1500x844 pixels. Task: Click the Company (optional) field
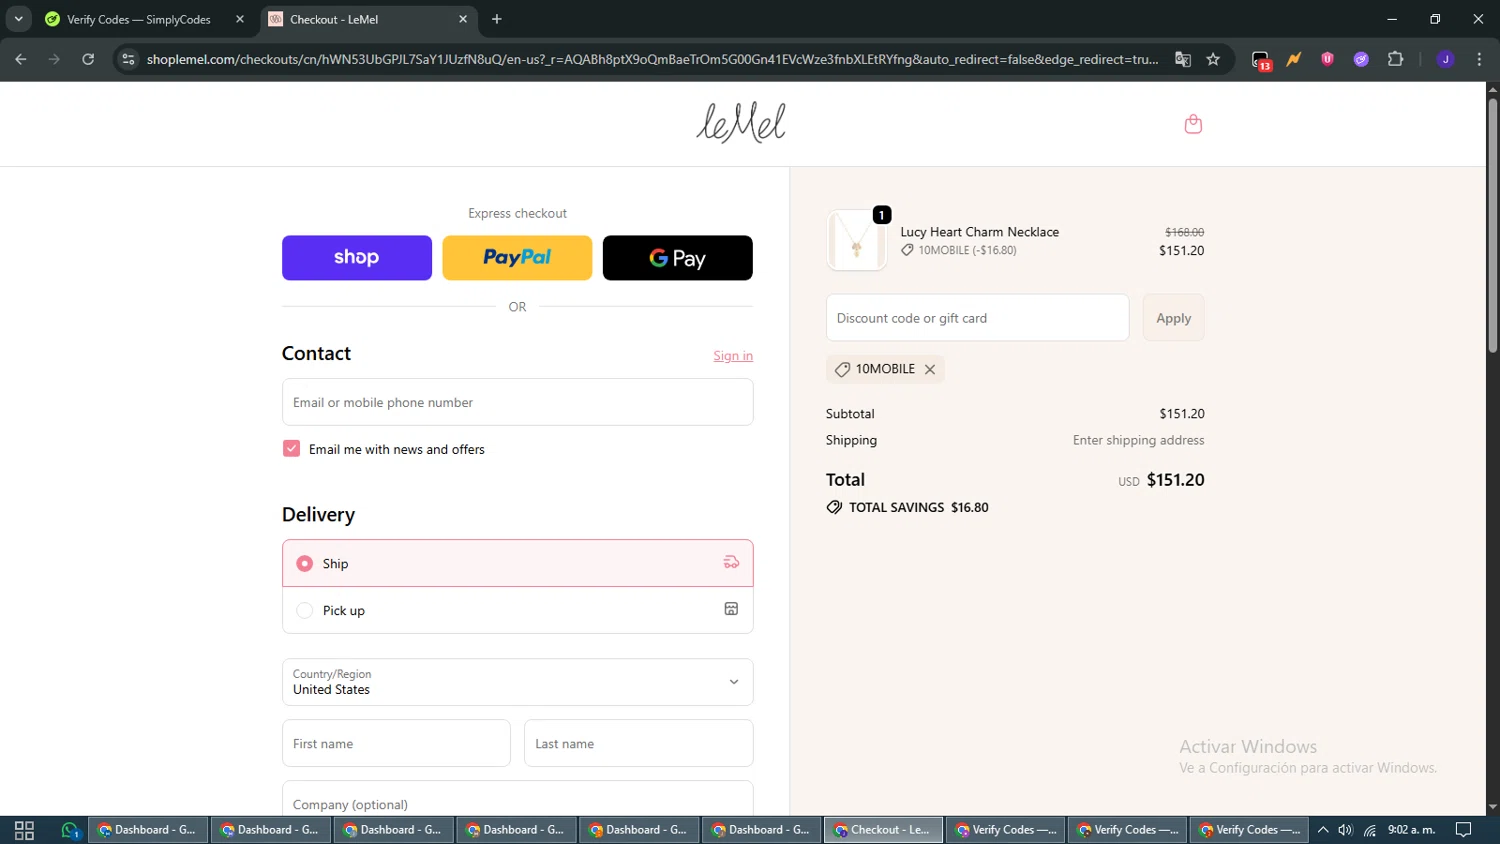[x=517, y=801]
